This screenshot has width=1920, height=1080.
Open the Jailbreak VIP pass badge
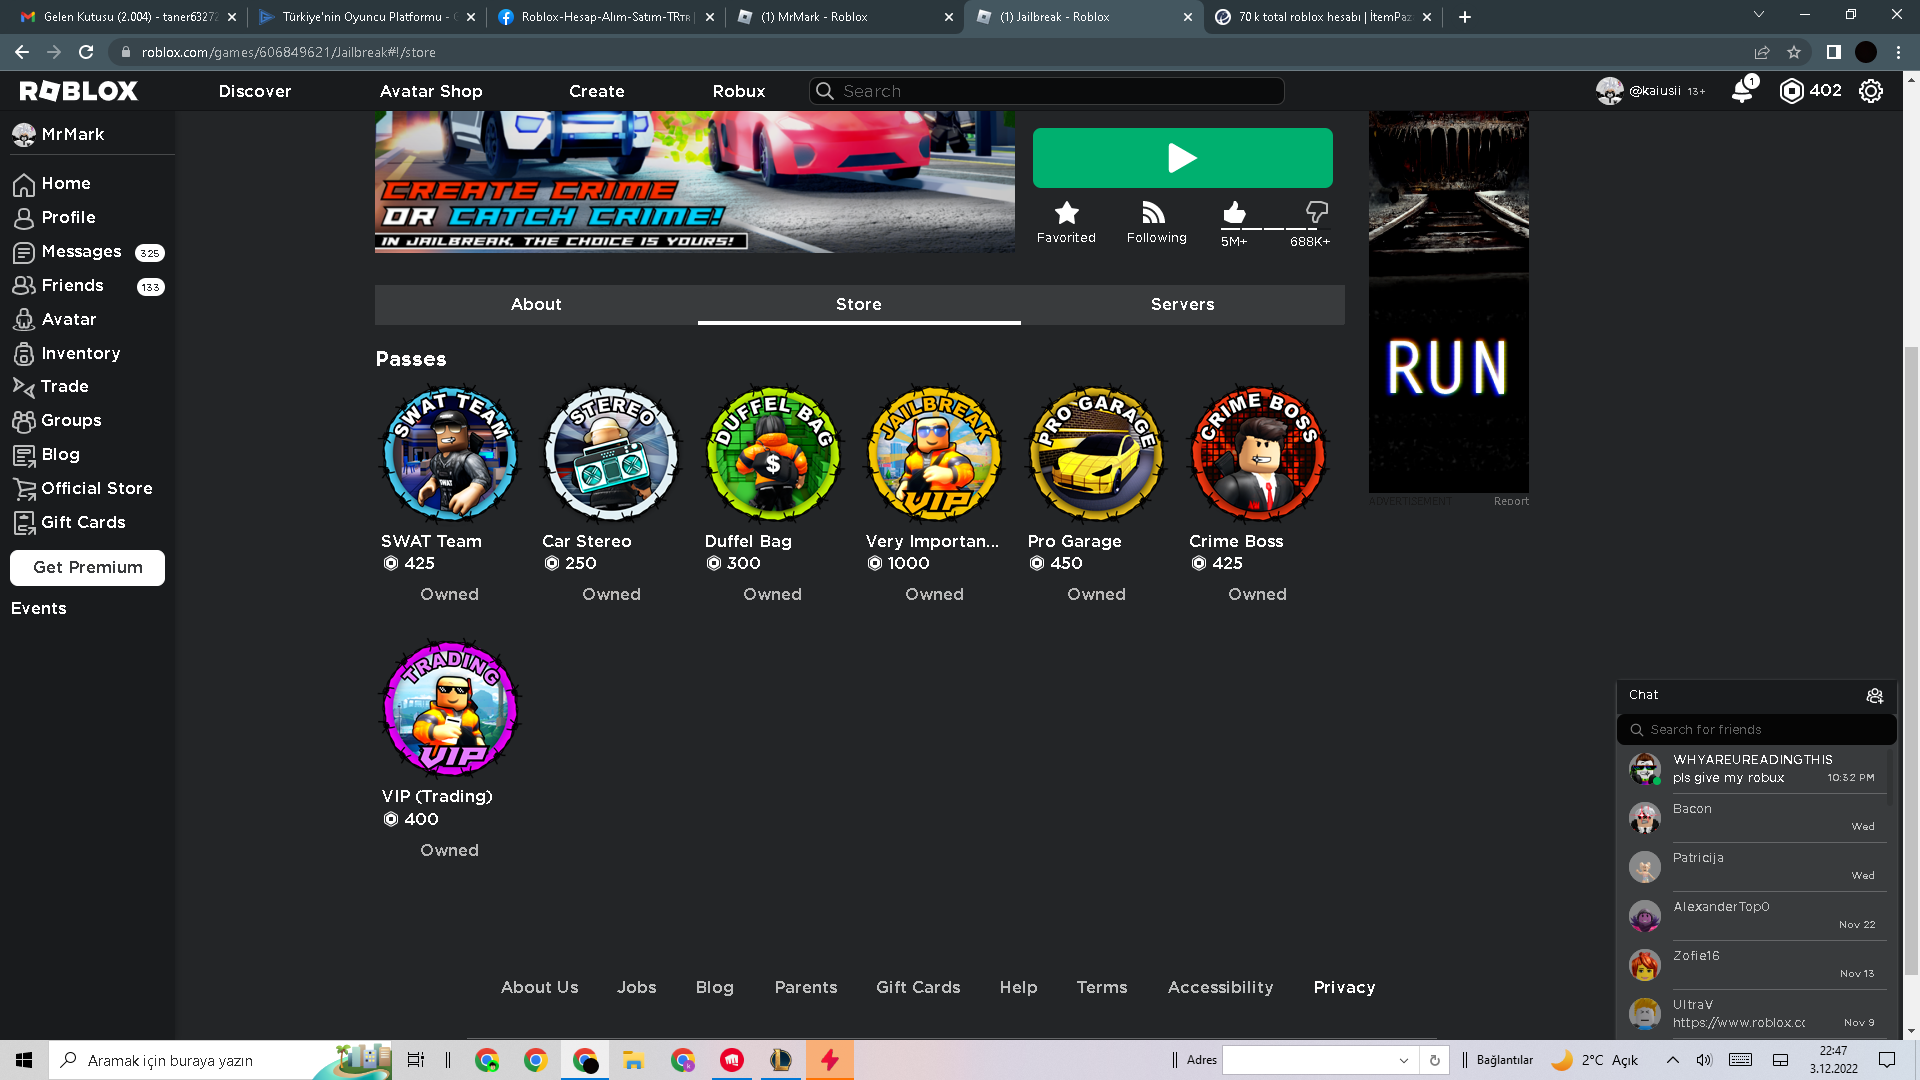tap(935, 453)
